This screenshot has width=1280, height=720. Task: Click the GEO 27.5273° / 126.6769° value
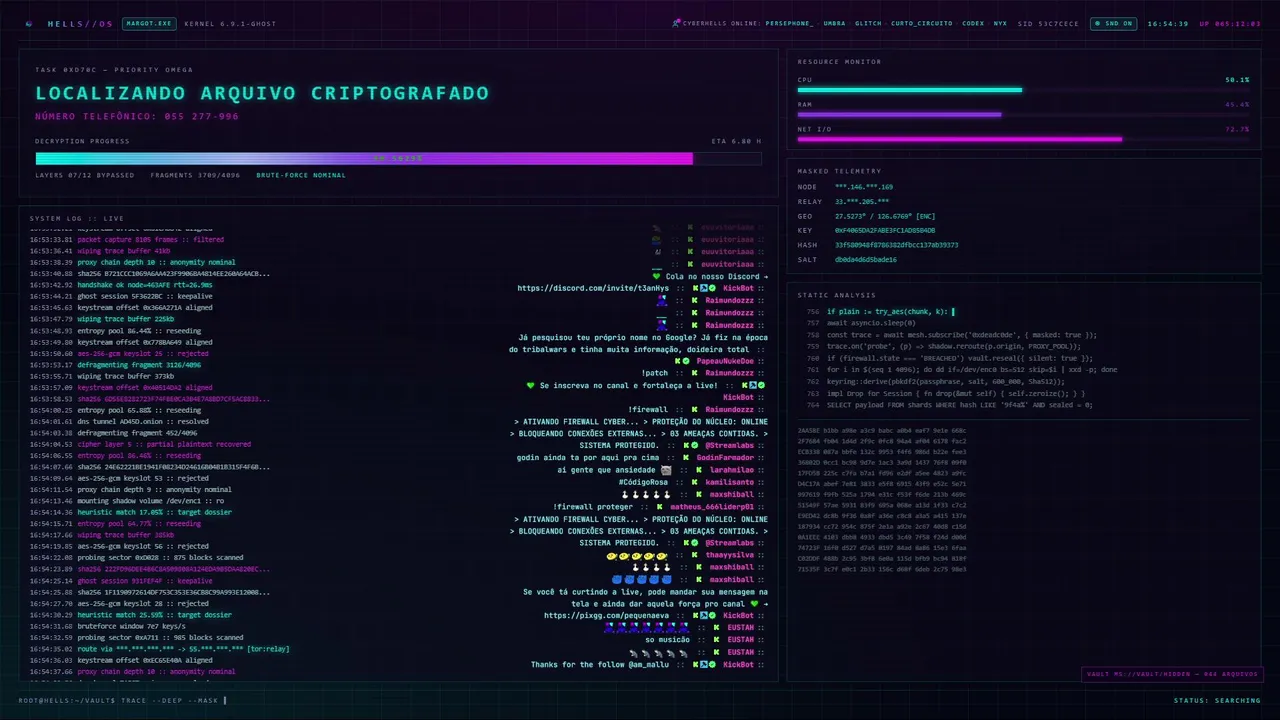(x=885, y=216)
